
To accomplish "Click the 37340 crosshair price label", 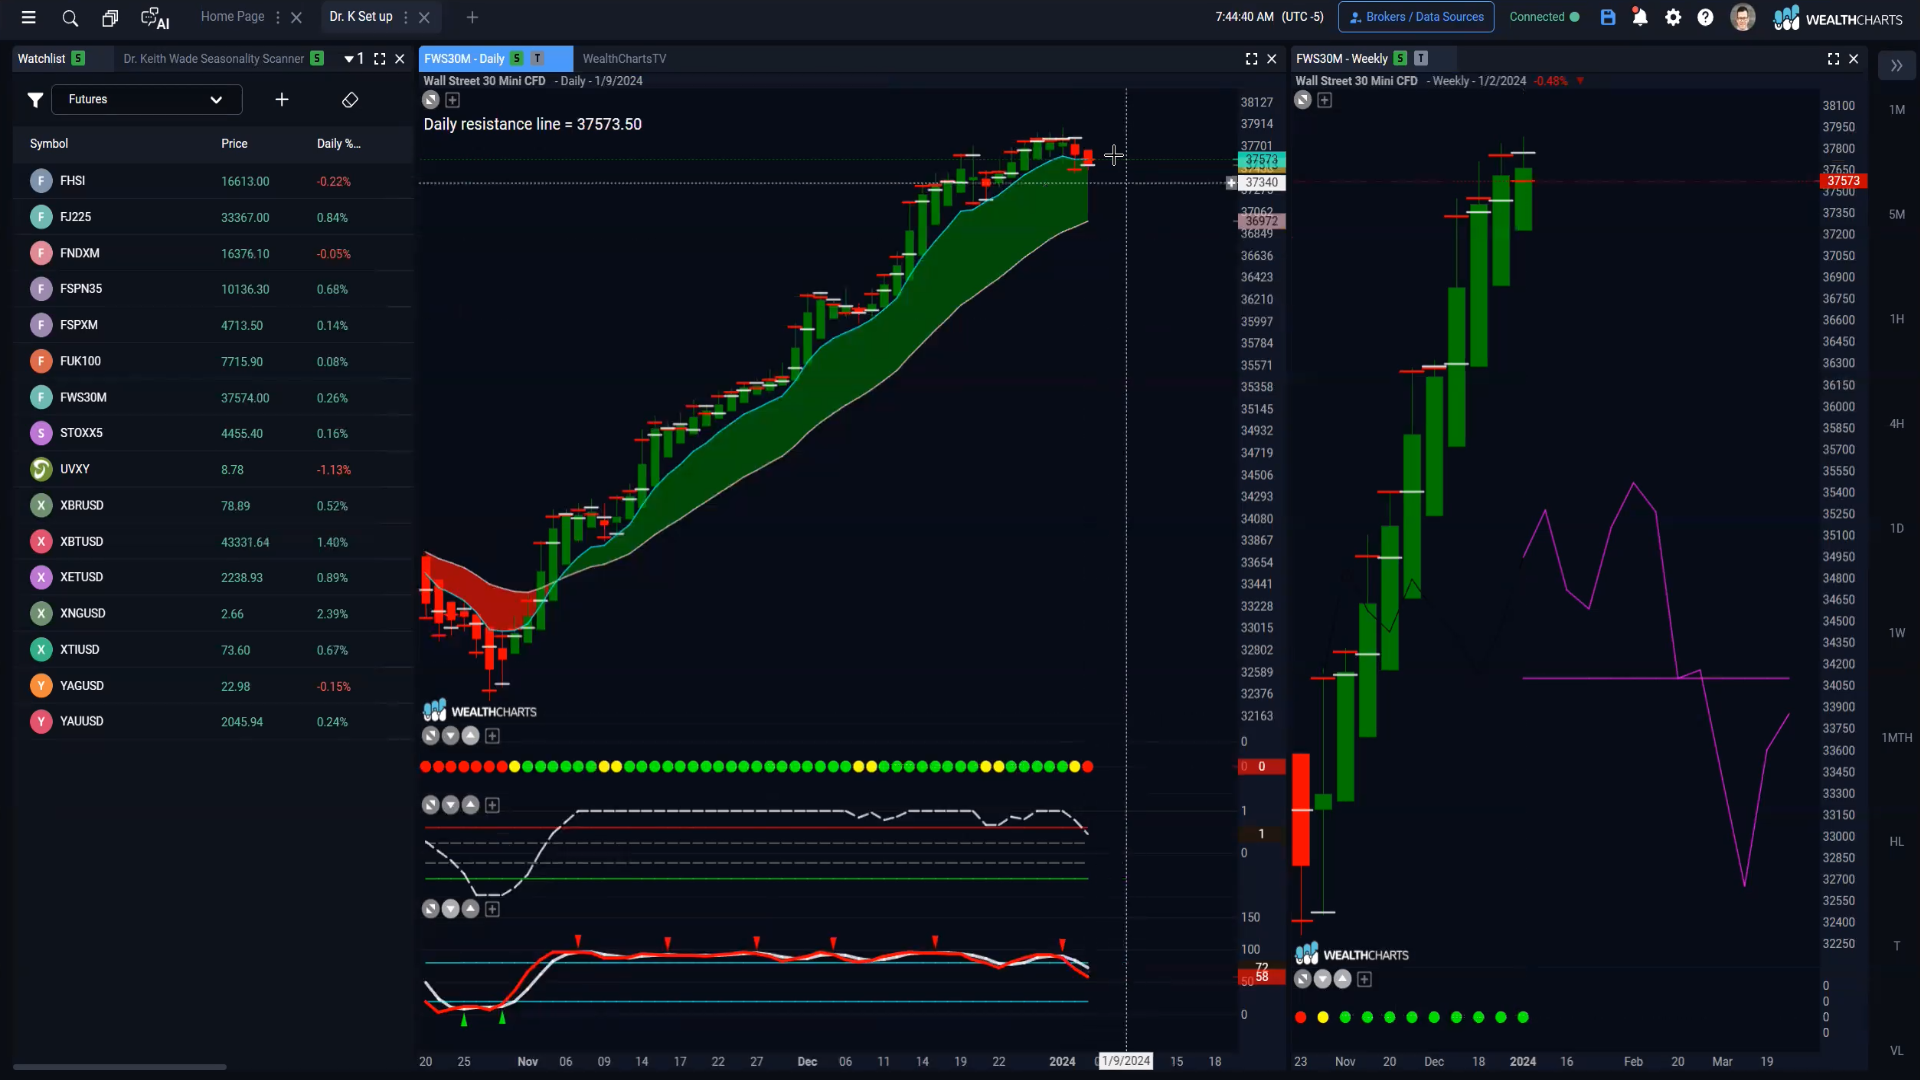I will [x=1262, y=183].
